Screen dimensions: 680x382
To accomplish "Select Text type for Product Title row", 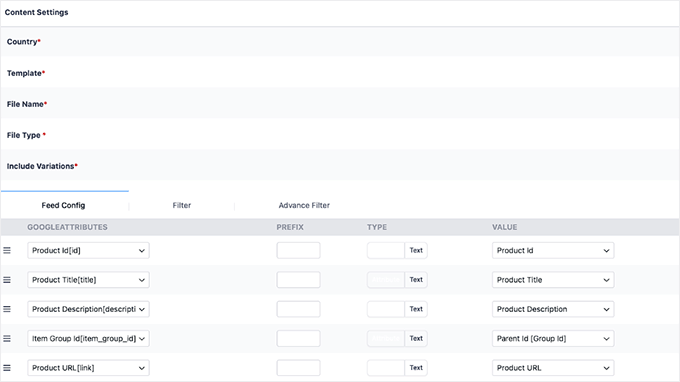I will pos(416,280).
